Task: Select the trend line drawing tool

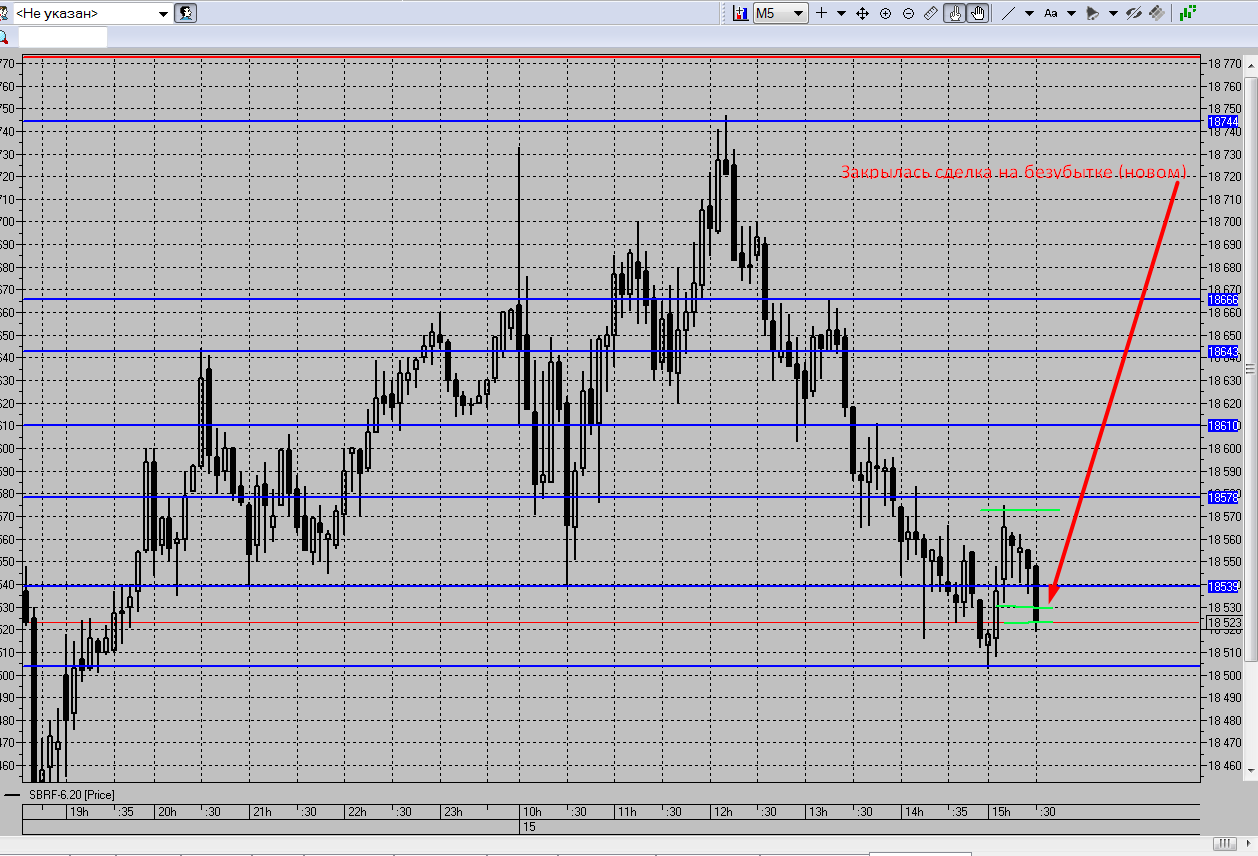Action: coord(1008,13)
